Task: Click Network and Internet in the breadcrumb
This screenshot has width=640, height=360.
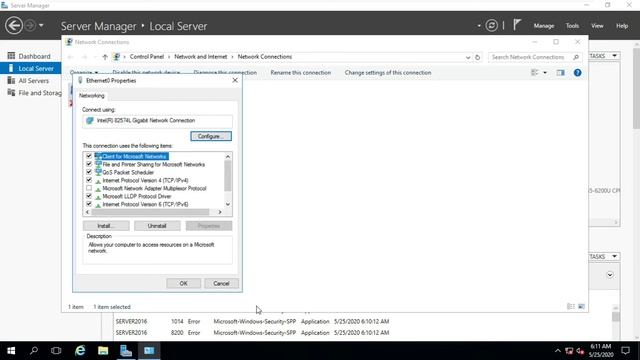Action: coord(200,57)
